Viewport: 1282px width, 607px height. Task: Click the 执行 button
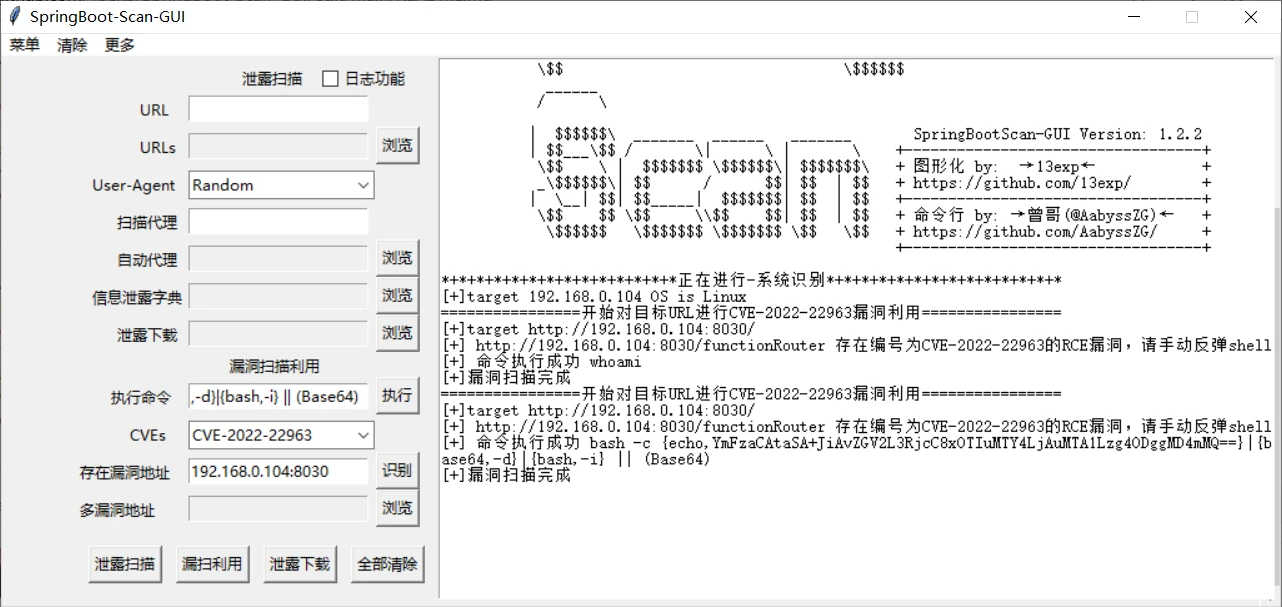[x=397, y=396]
